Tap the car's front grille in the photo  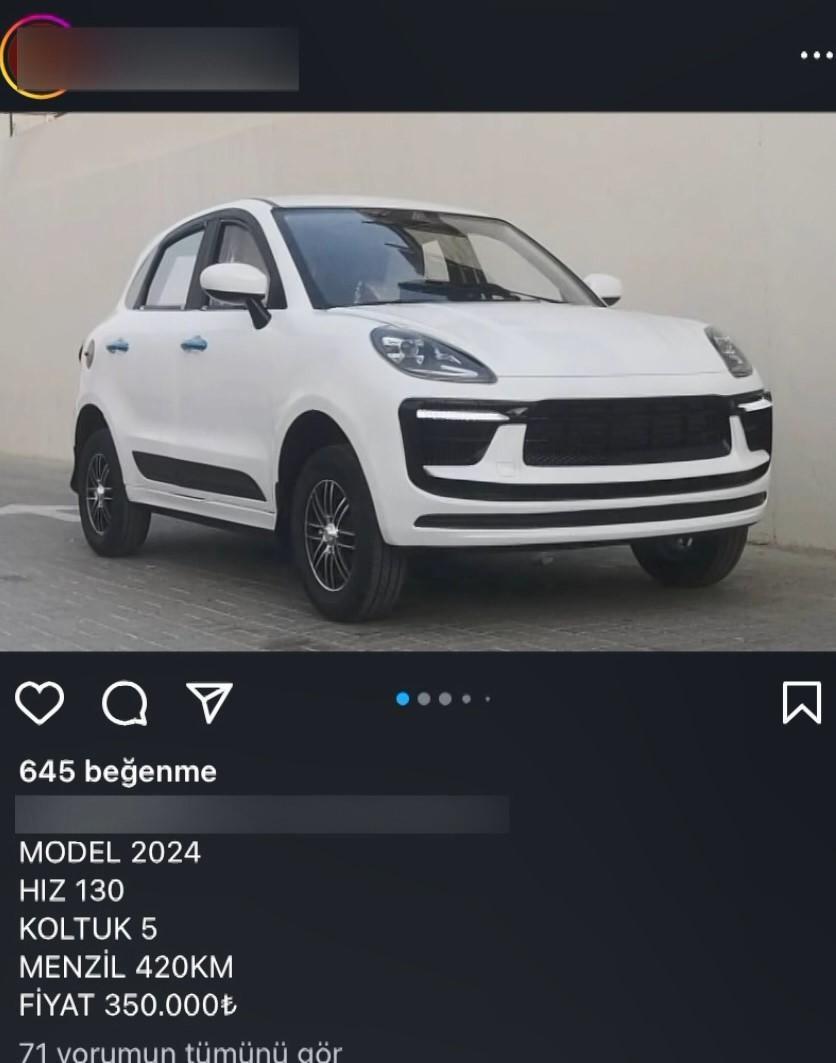tap(627, 431)
